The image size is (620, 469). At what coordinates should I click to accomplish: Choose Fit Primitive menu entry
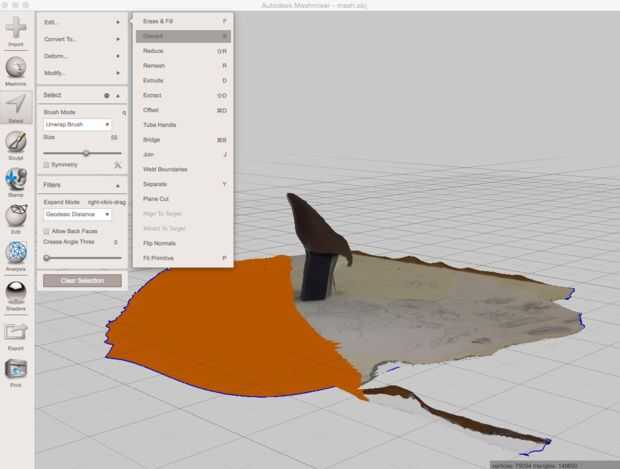click(183, 258)
